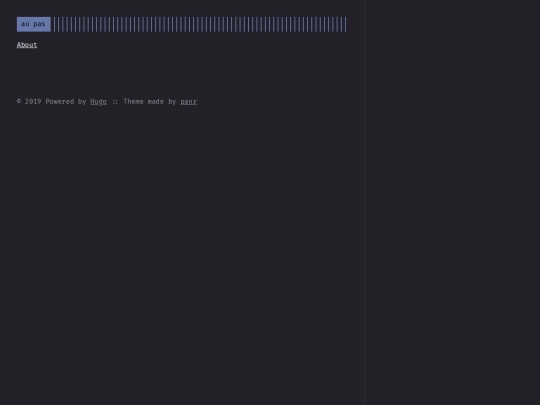Return home via the au pas badge
The height and width of the screenshot is (405, 540).
pos(34,24)
